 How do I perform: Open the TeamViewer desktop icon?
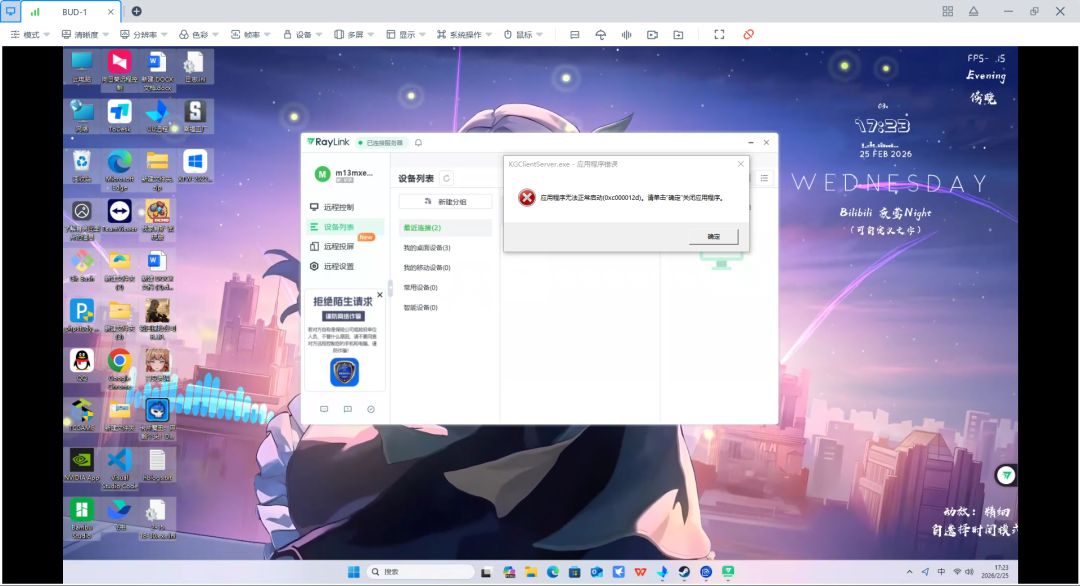(x=119, y=216)
